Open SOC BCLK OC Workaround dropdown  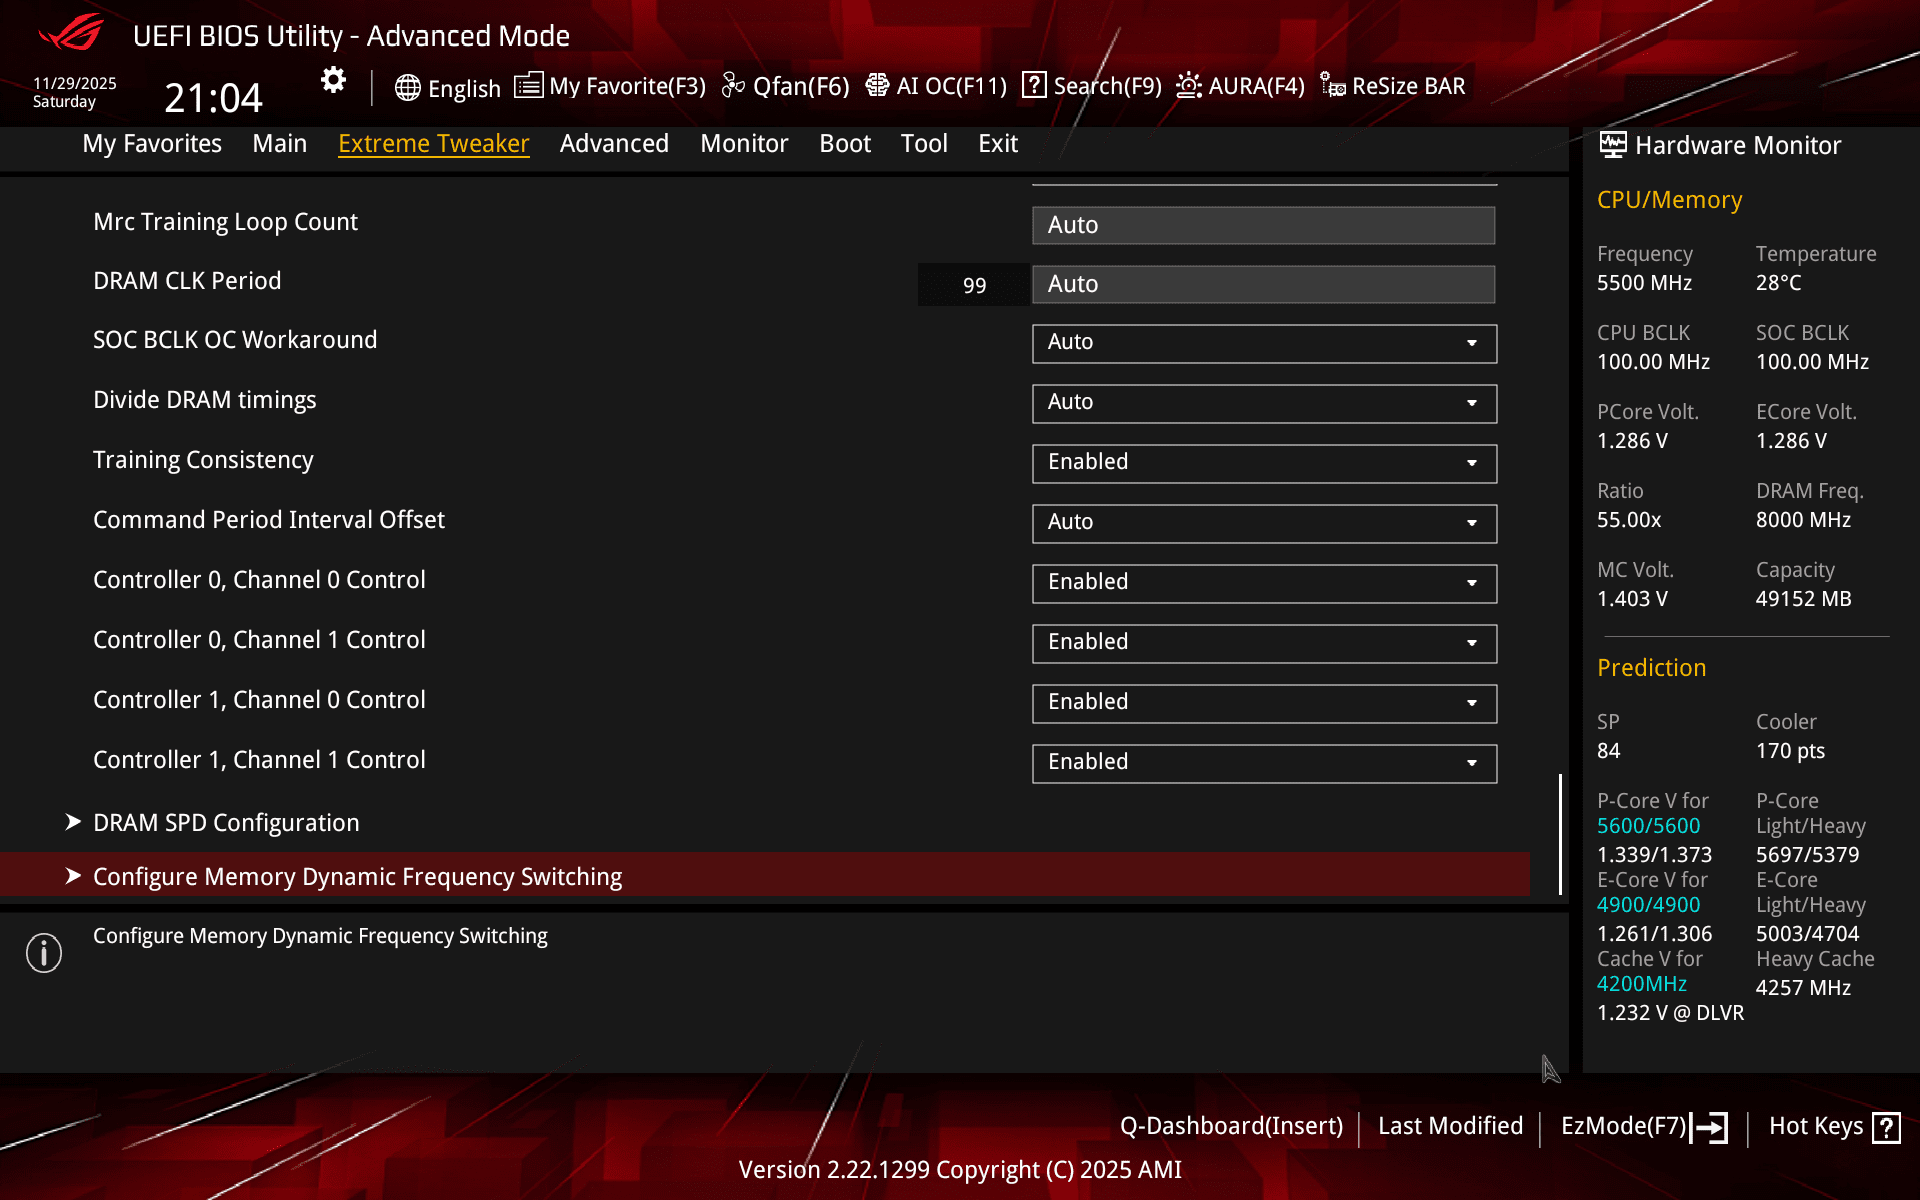[1264, 343]
